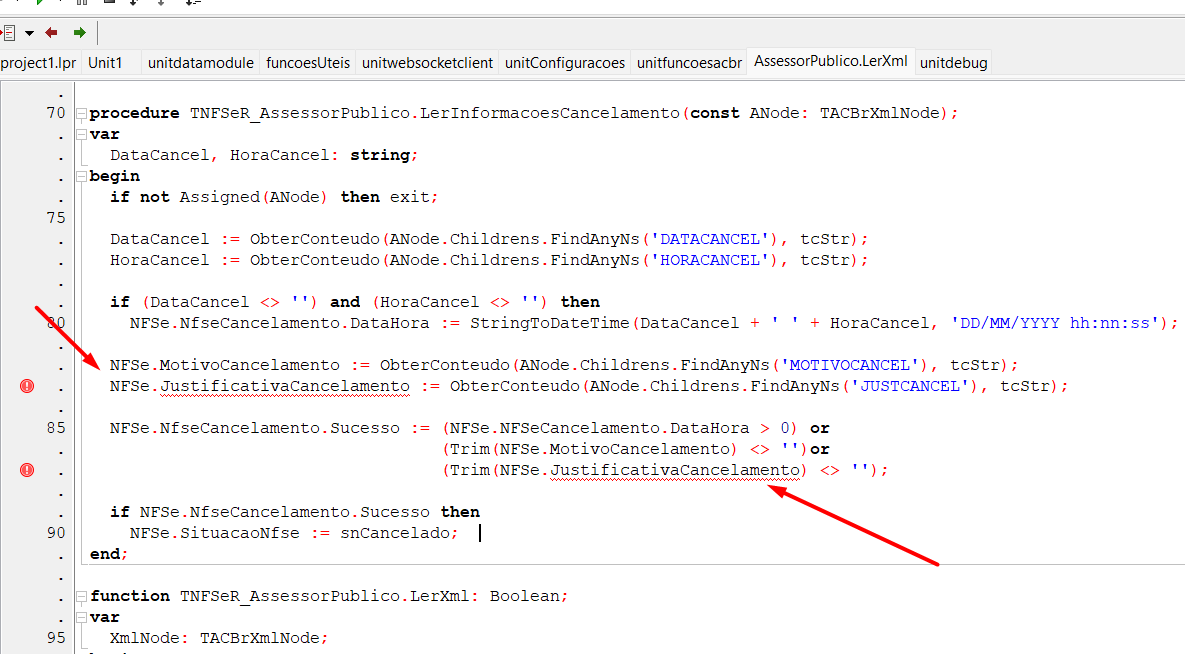This screenshot has height=654, width=1185.
Task: Select the unitwebsocketclient tab
Action: 427,63
